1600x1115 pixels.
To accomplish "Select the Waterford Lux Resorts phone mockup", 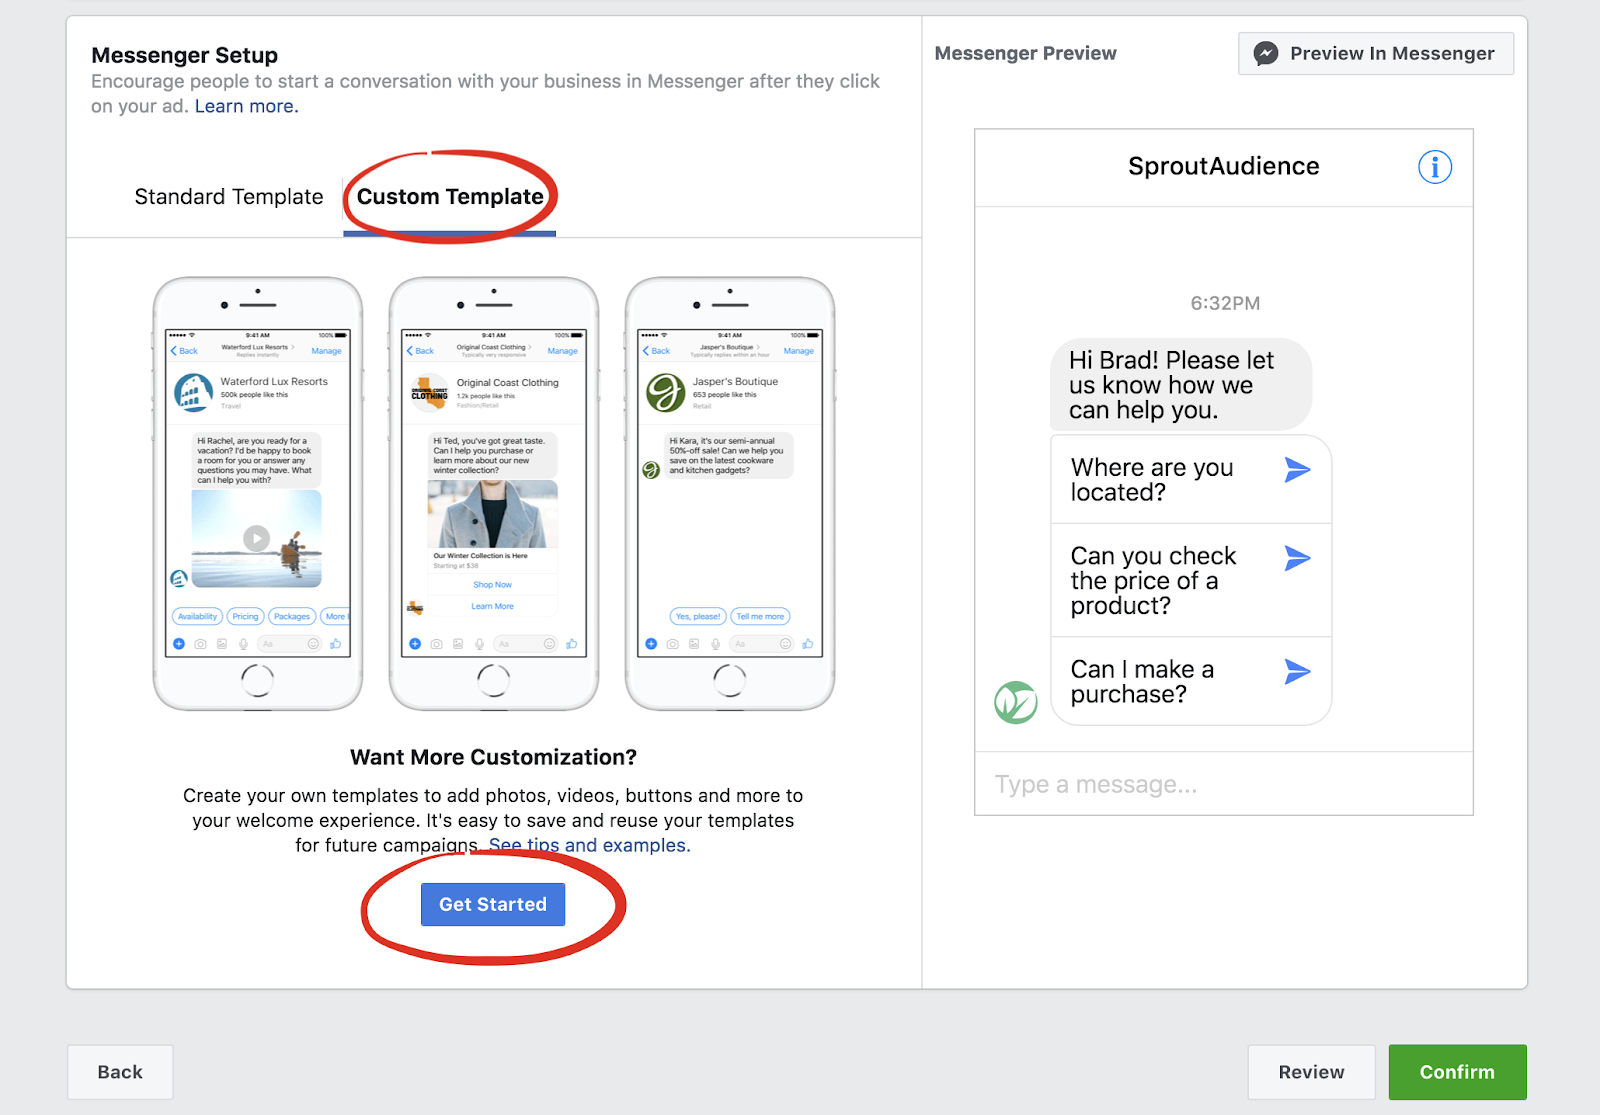I will click(258, 494).
